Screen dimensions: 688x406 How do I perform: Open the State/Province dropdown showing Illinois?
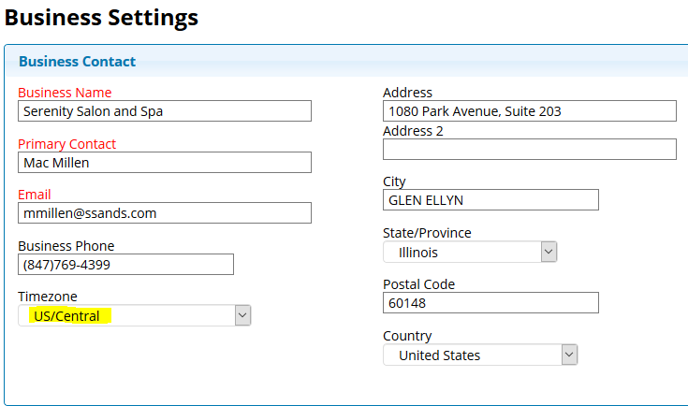(470, 252)
